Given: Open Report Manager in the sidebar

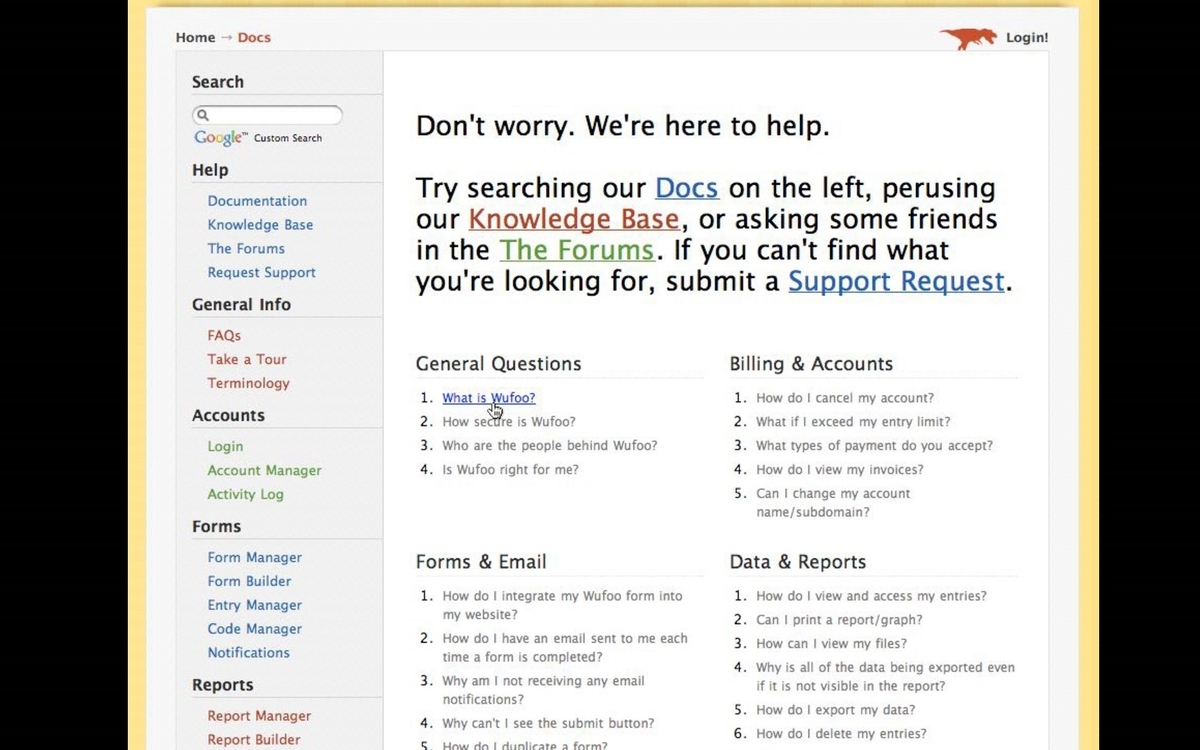Looking at the screenshot, I should [259, 716].
